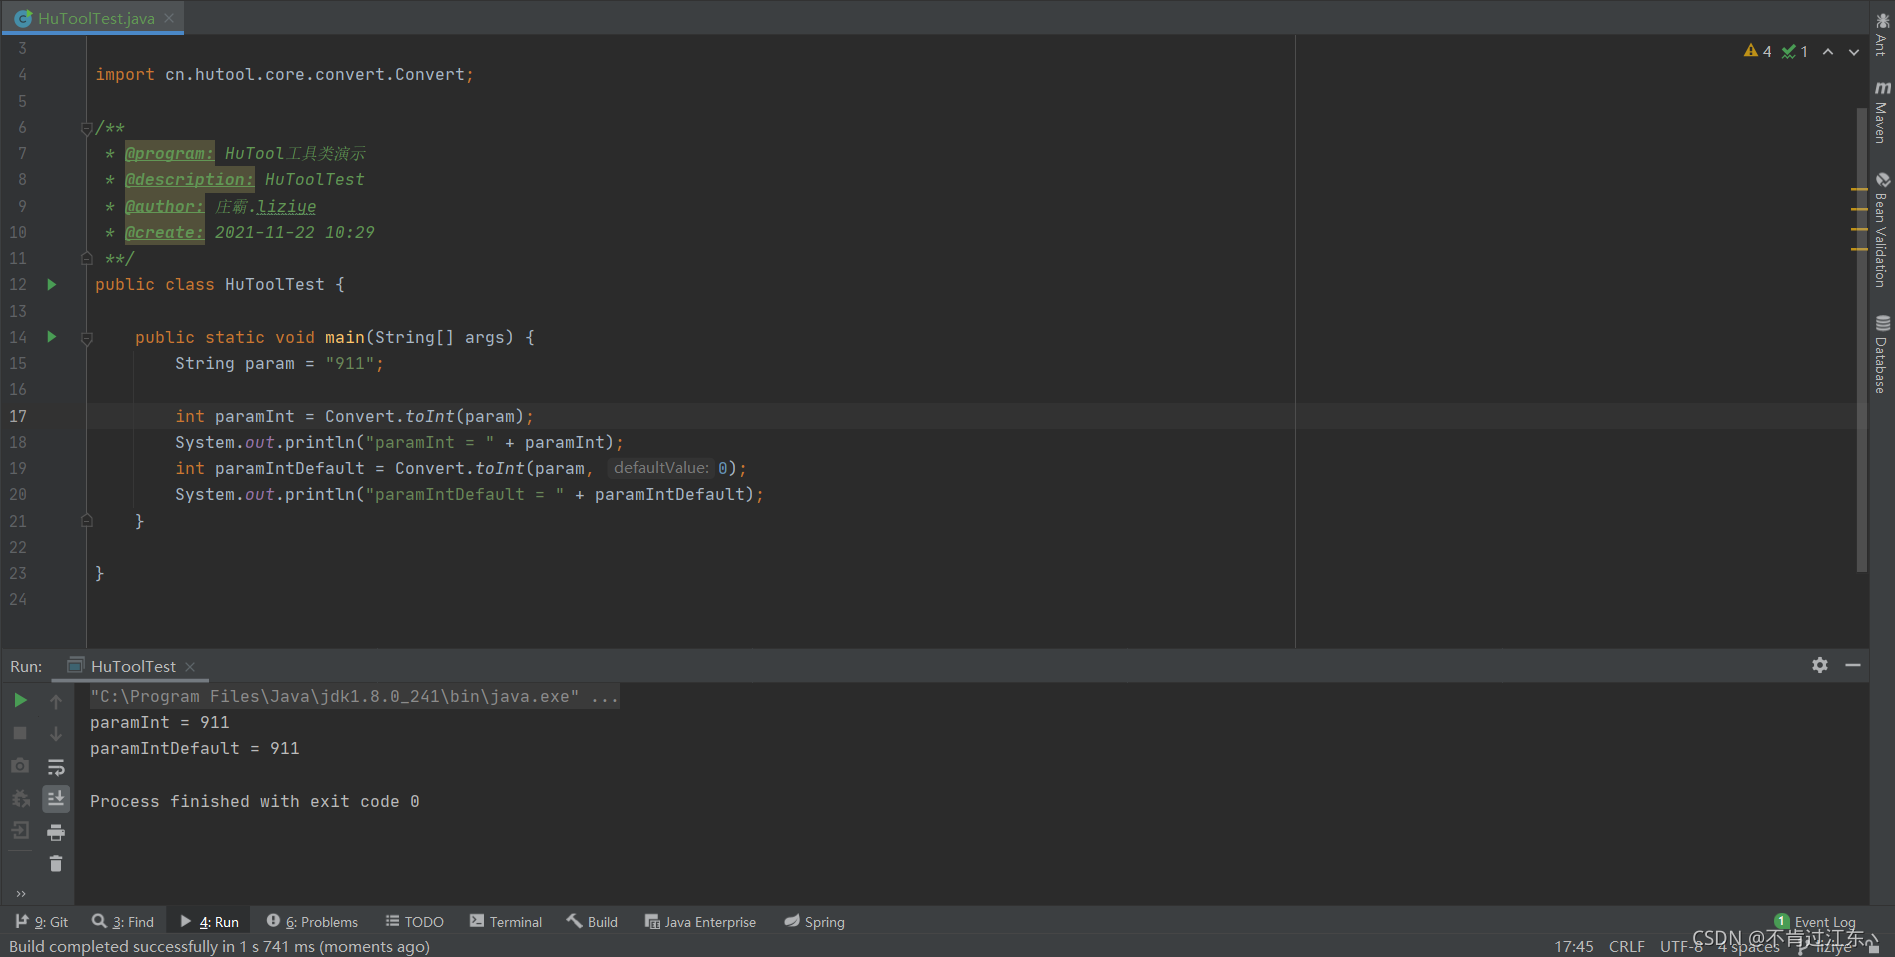Run main method from gutter arrow
The height and width of the screenshot is (957, 1895).
click(52, 337)
